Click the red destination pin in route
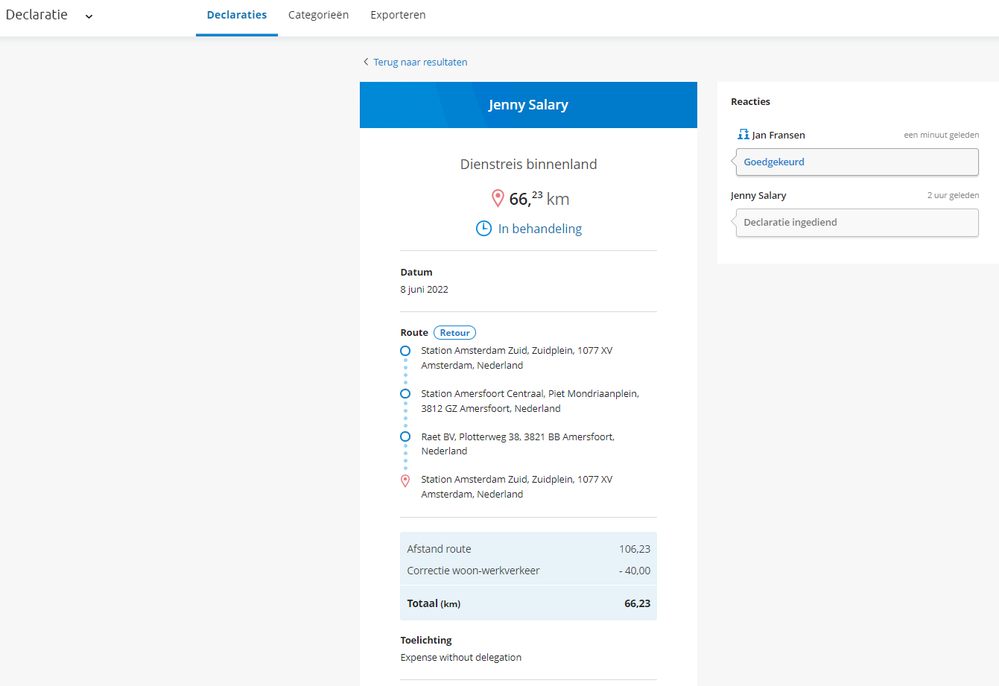Viewport: 999px width, 686px height. 405,481
